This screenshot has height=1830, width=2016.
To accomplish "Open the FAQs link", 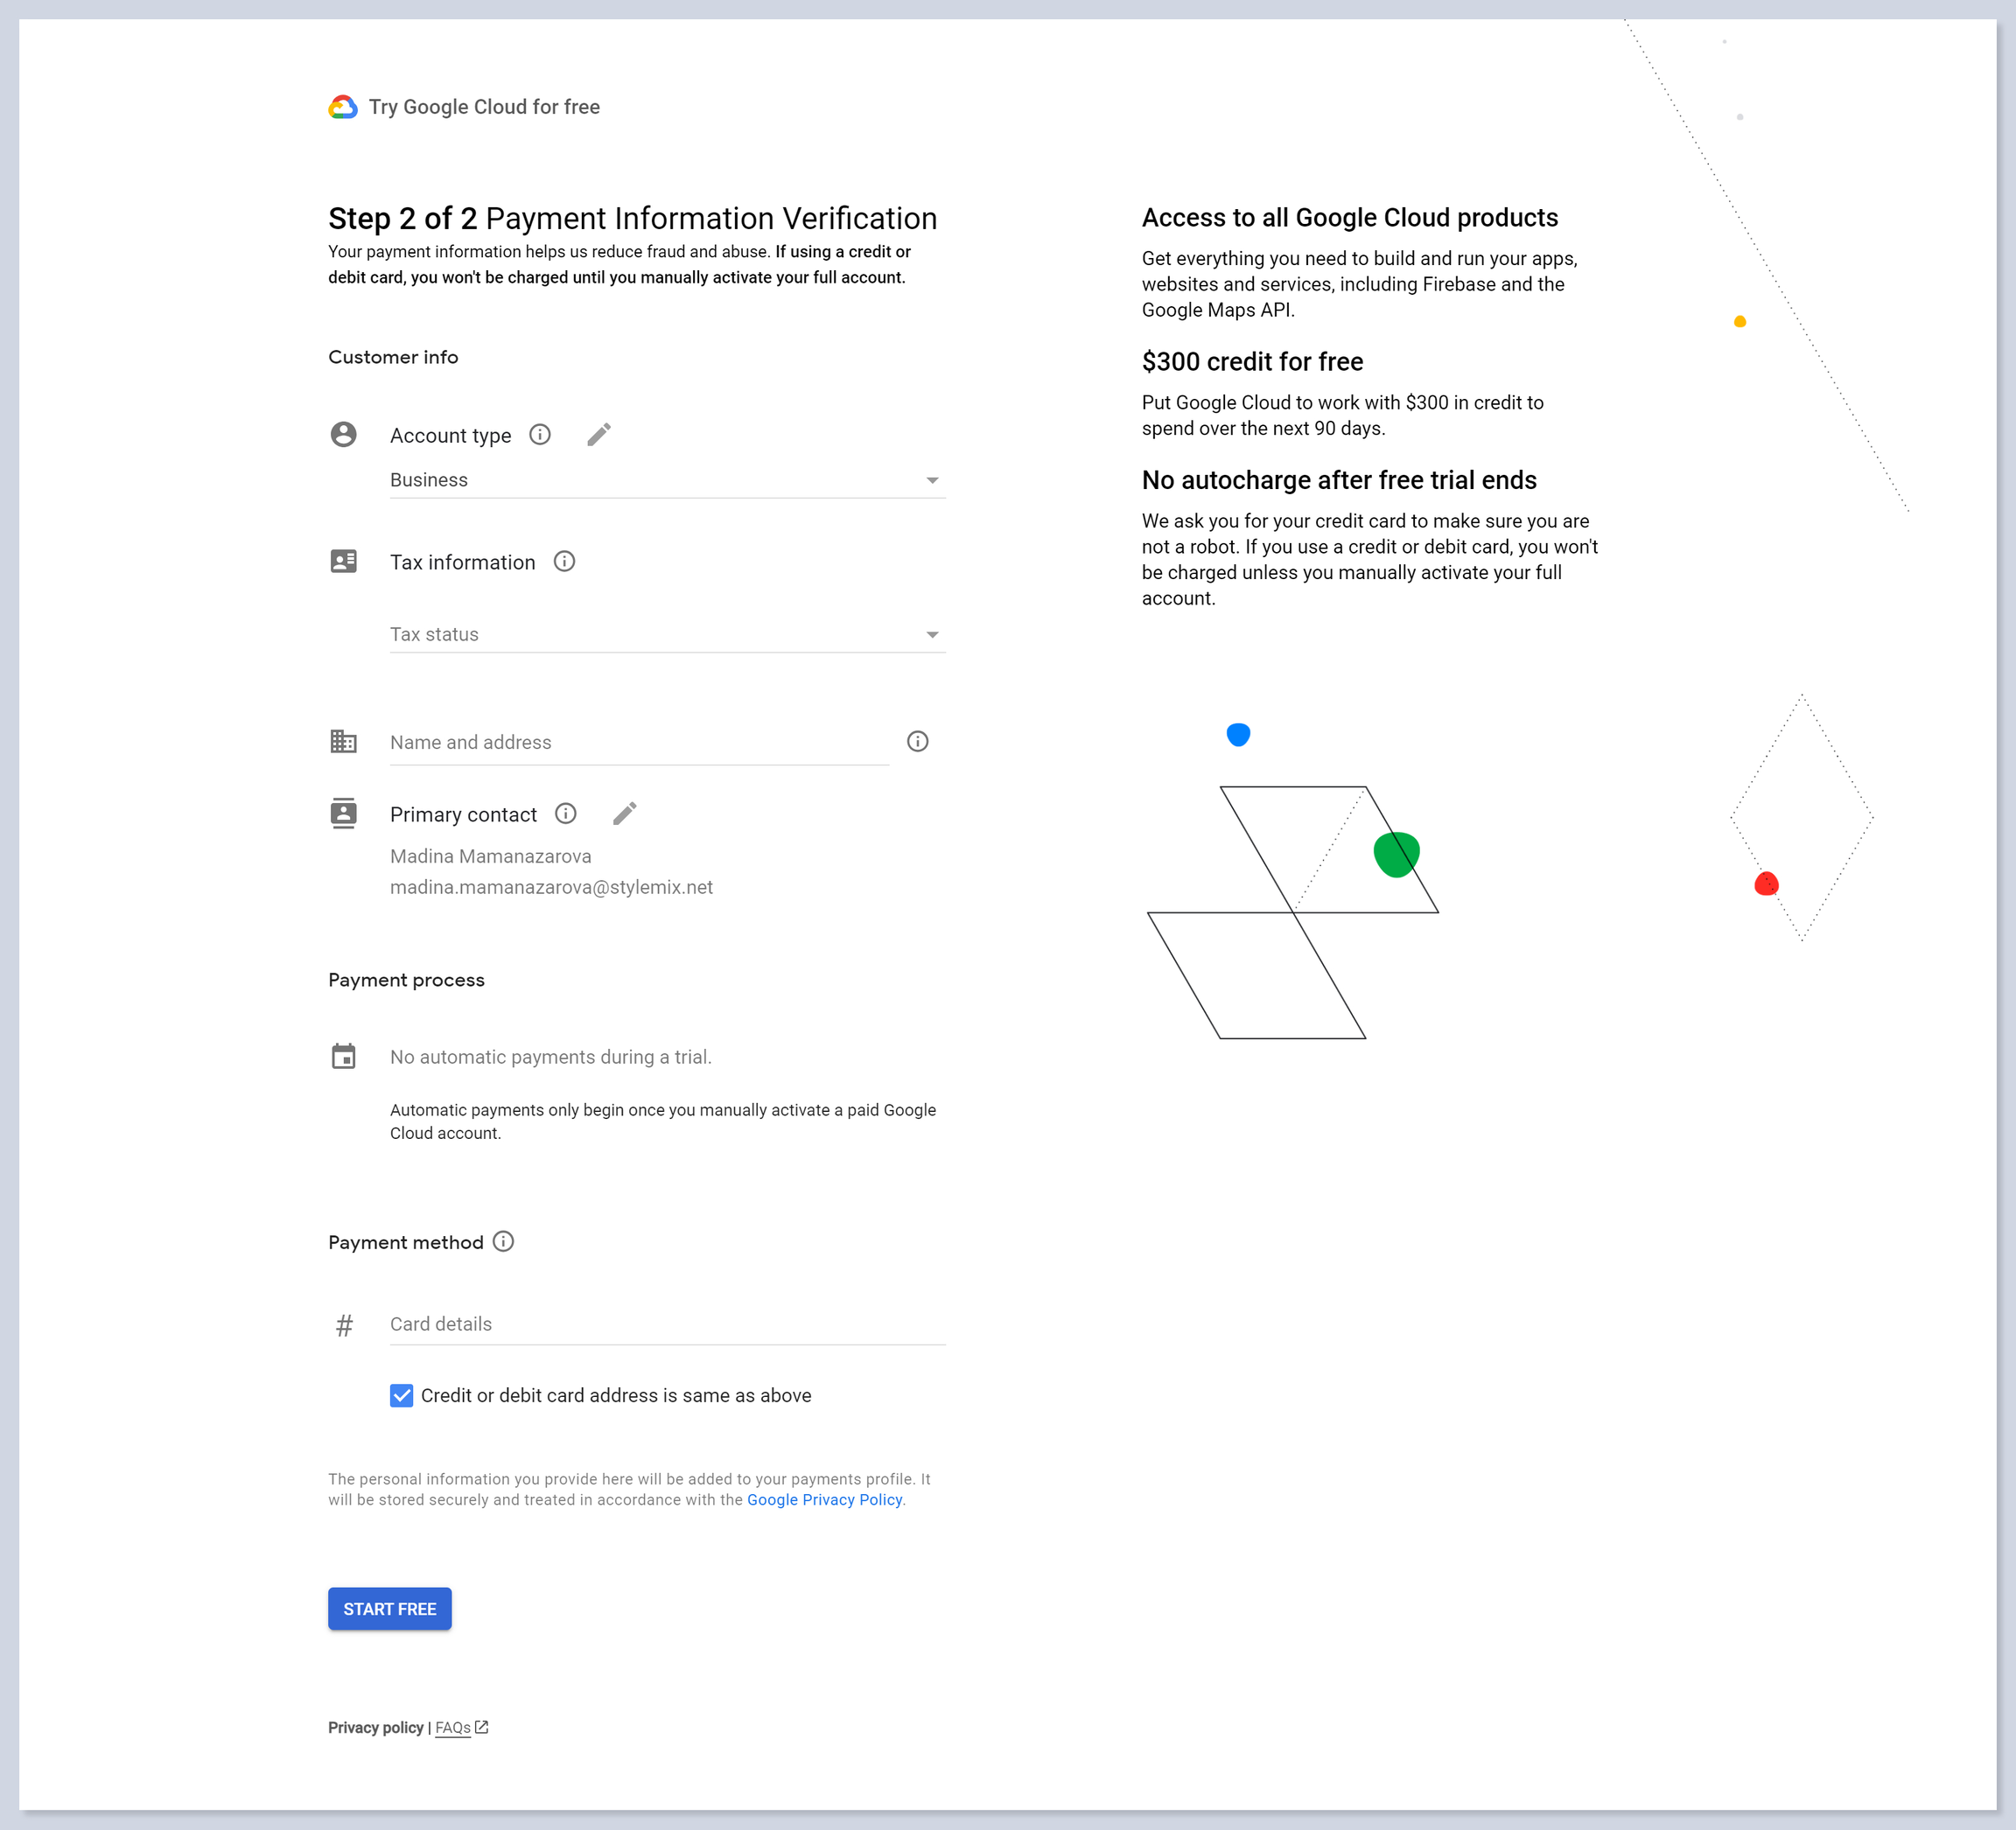I will (x=452, y=1728).
